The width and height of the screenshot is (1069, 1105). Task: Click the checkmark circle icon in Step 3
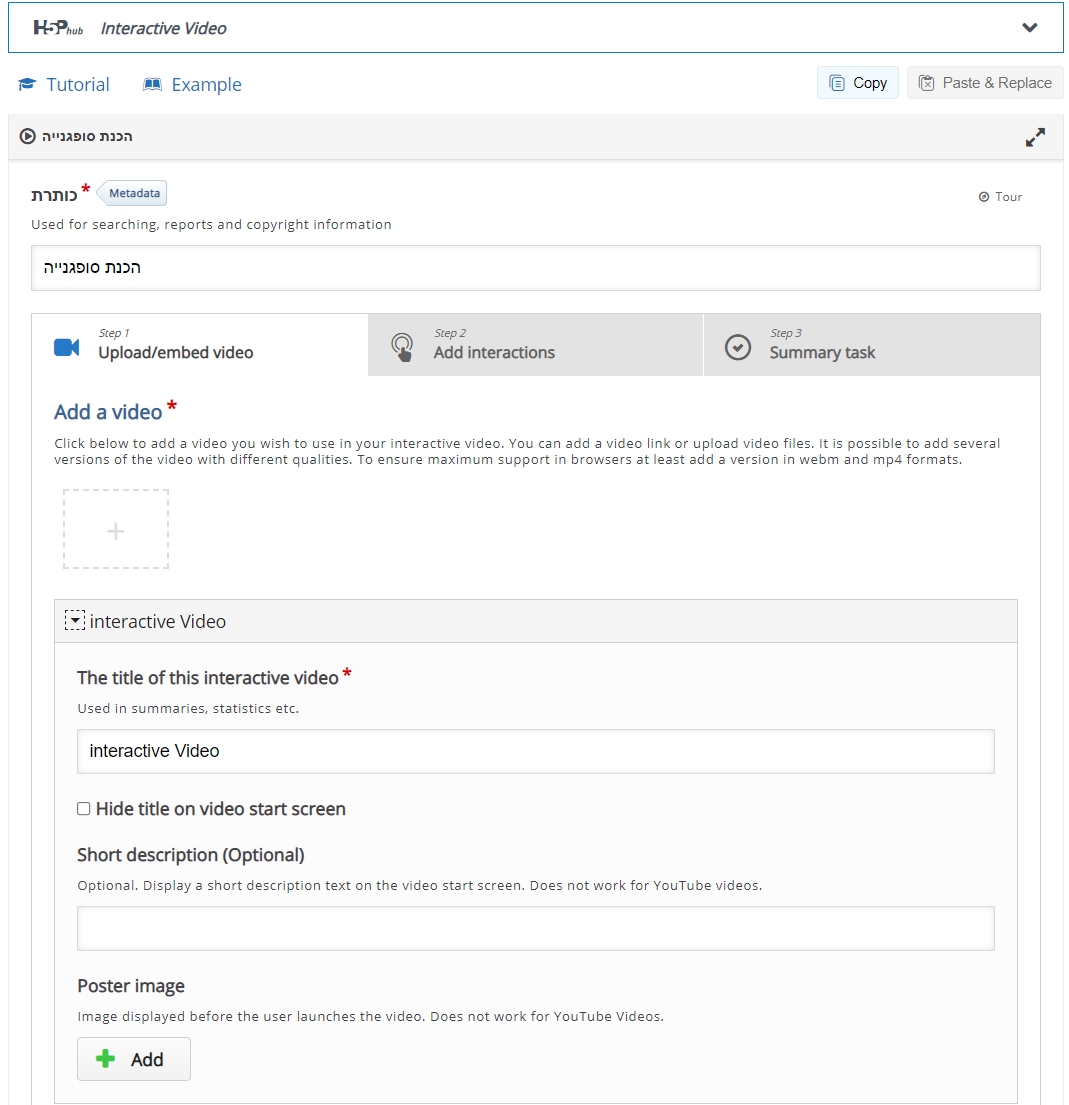[x=737, y=347]
